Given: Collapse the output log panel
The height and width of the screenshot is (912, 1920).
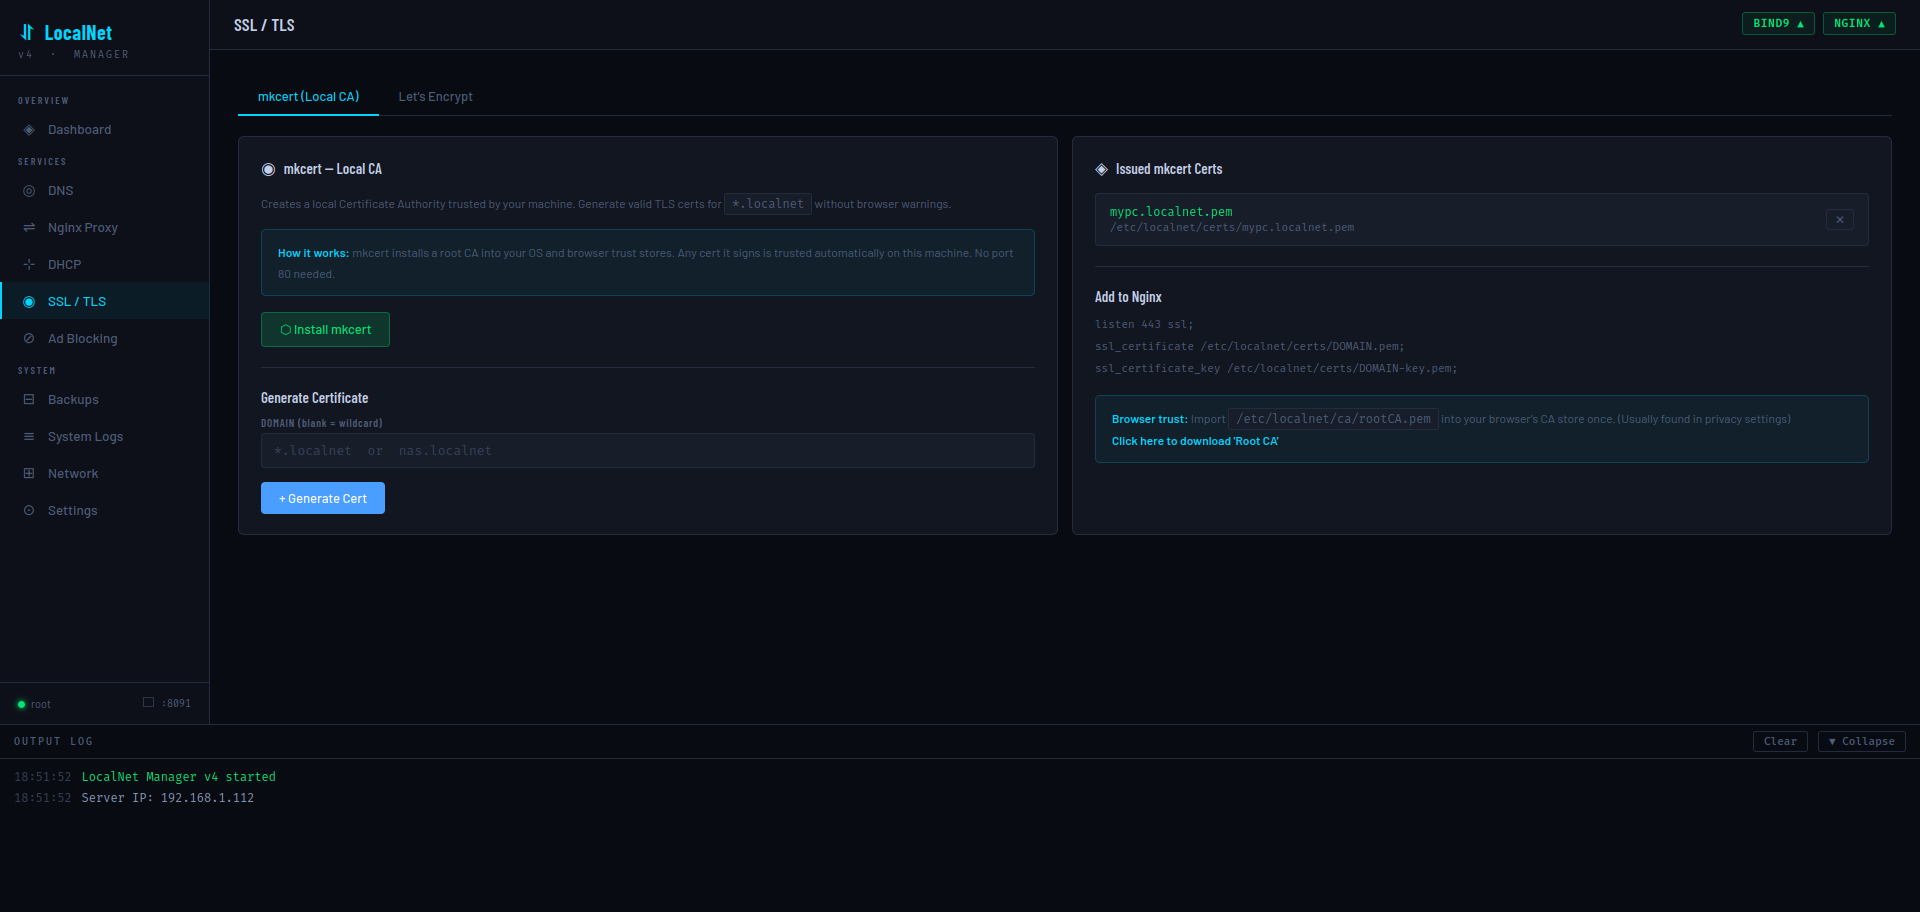Looking at the screenshot, I should point(1861,742).
